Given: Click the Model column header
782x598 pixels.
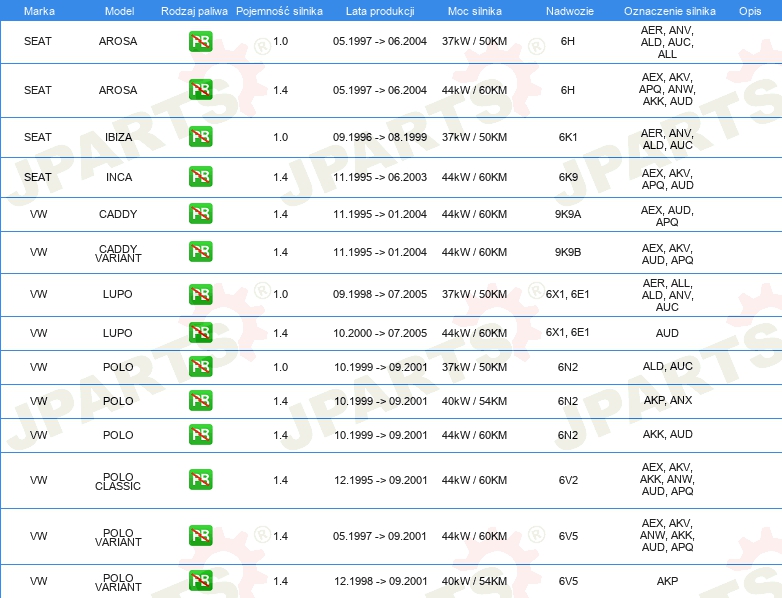Looking at the screenshot, I should pos(119,11).
